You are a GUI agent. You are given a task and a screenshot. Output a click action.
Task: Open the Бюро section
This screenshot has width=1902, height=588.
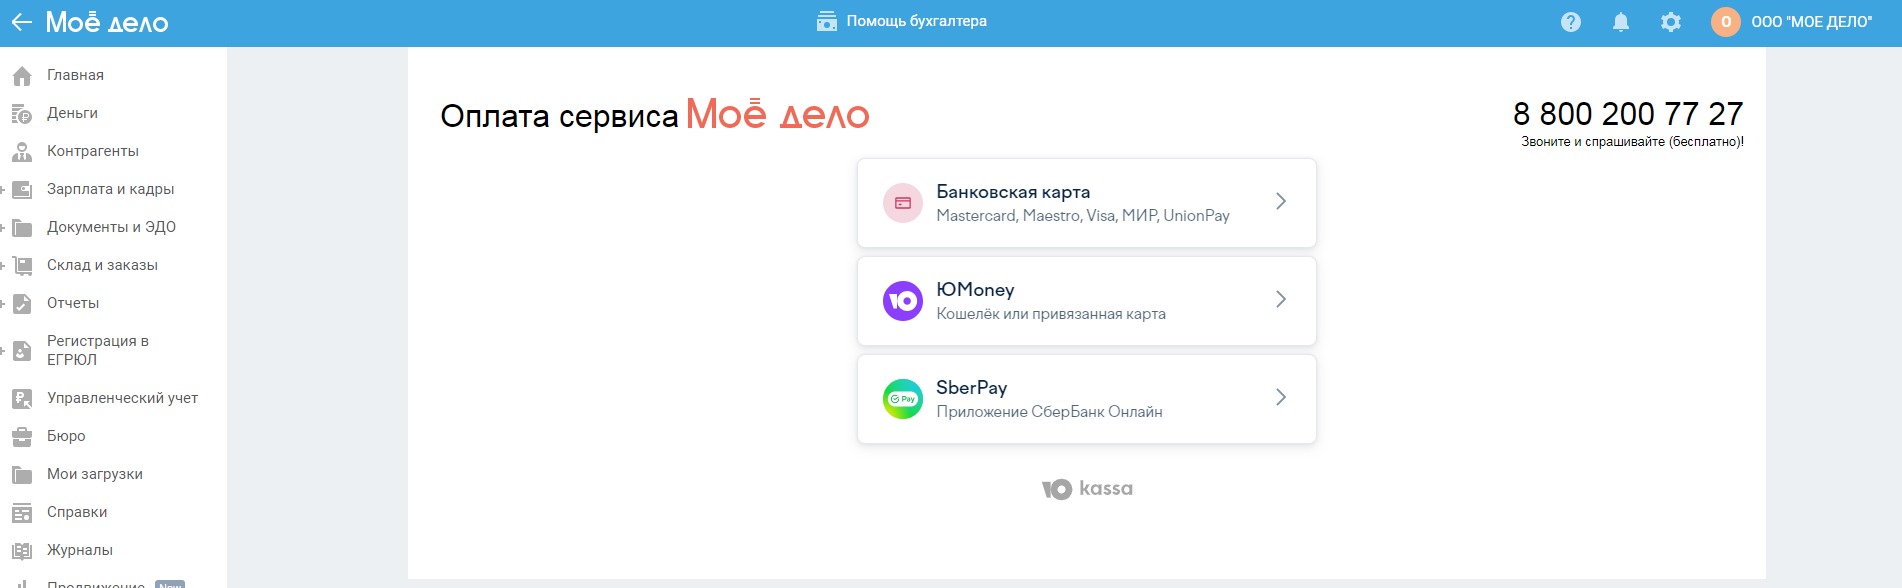[66, 436]
